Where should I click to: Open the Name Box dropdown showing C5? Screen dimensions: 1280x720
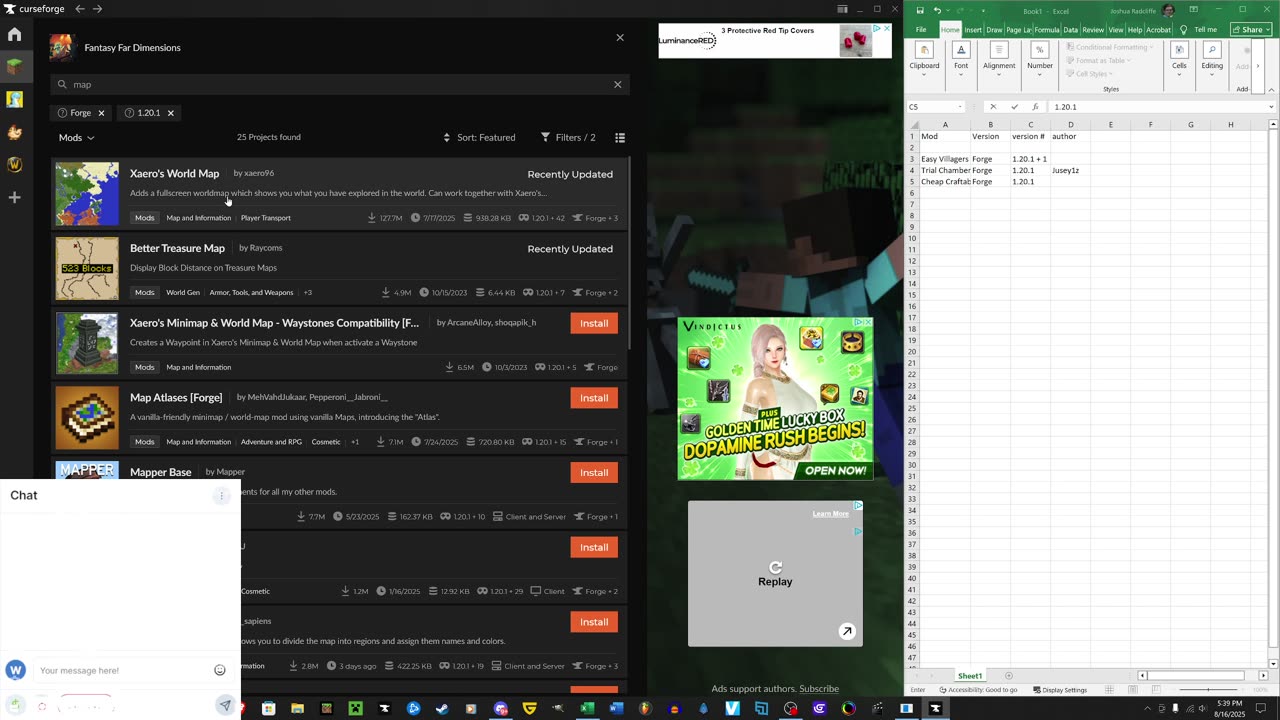tap(961, 107)
